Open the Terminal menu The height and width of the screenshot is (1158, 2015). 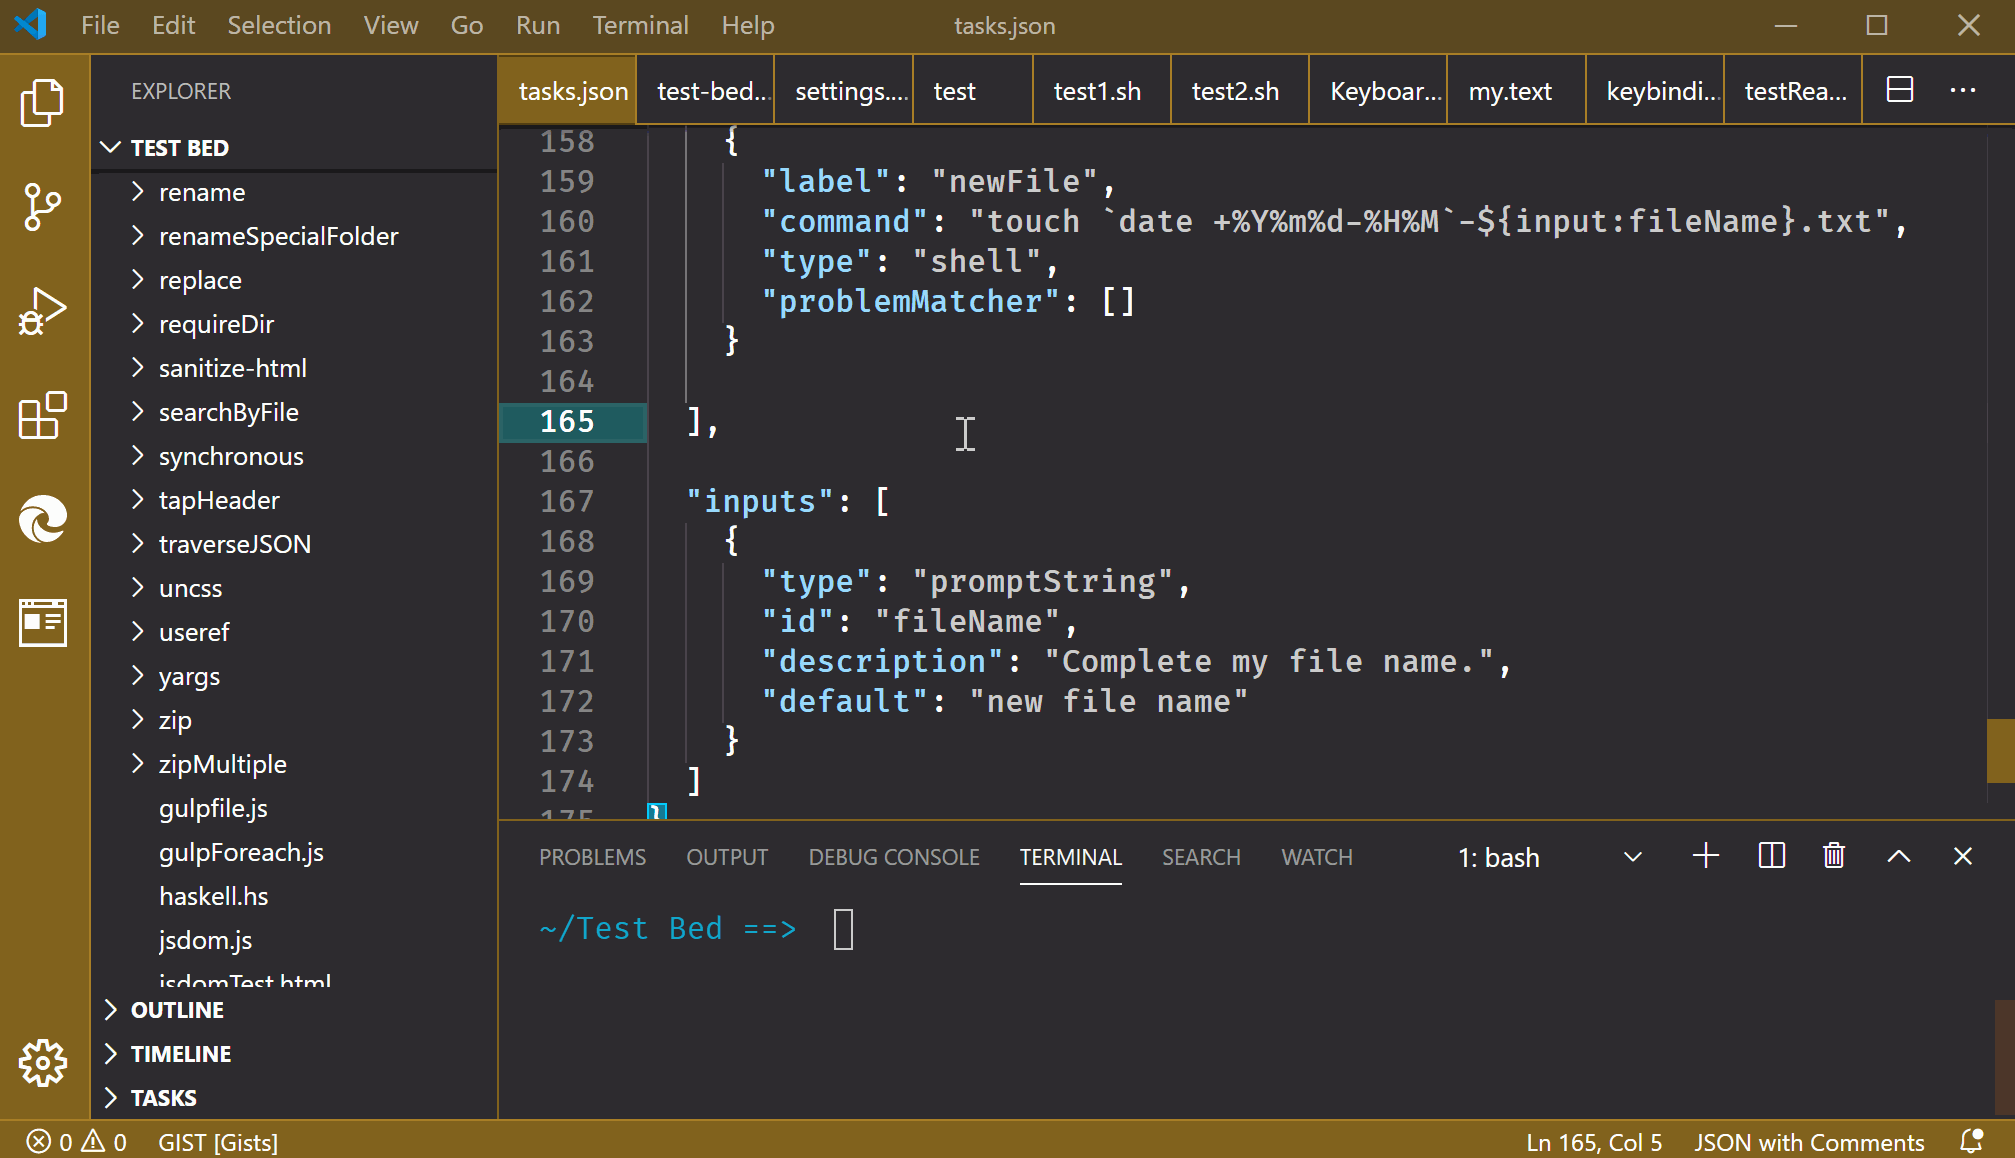(640, 25)
